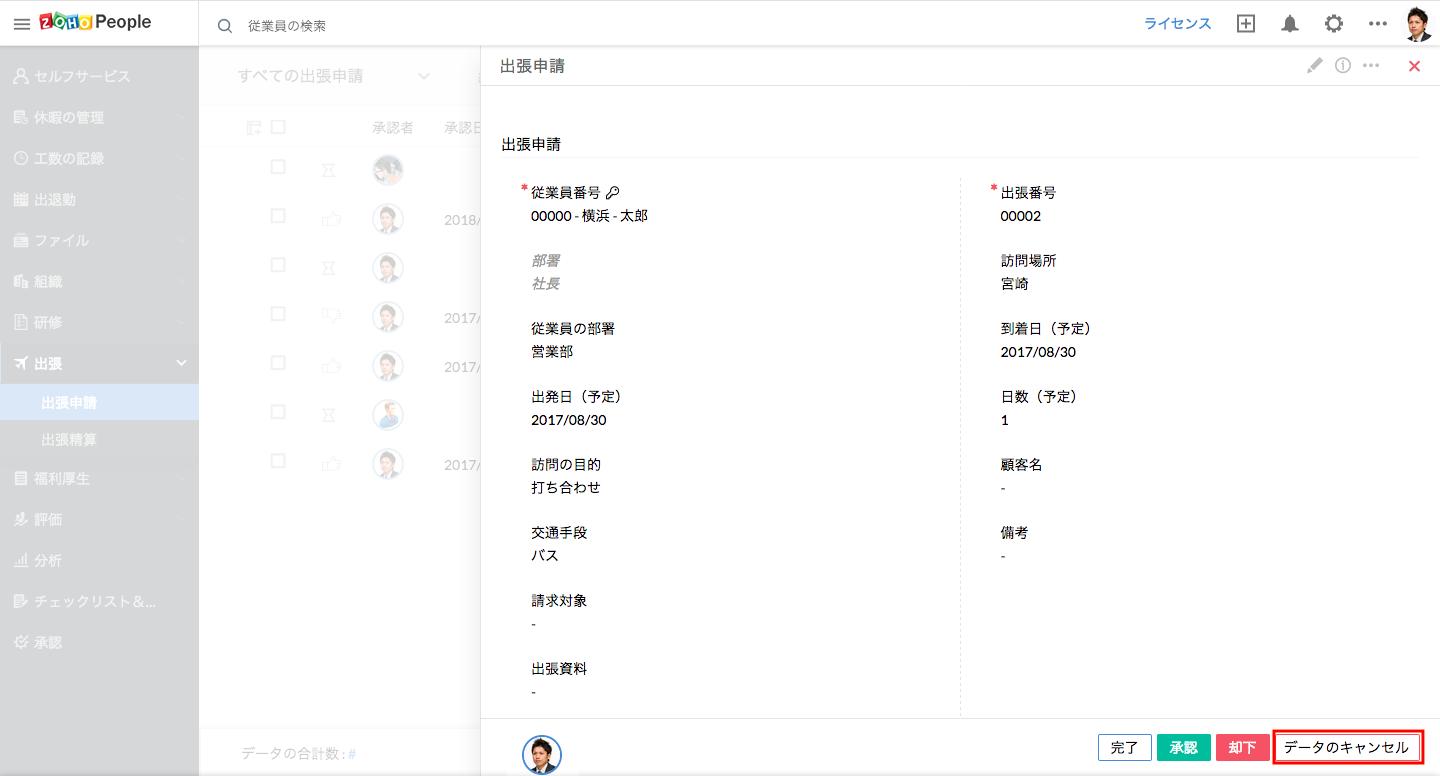Click the 承認者 column header

click(393, 127)
